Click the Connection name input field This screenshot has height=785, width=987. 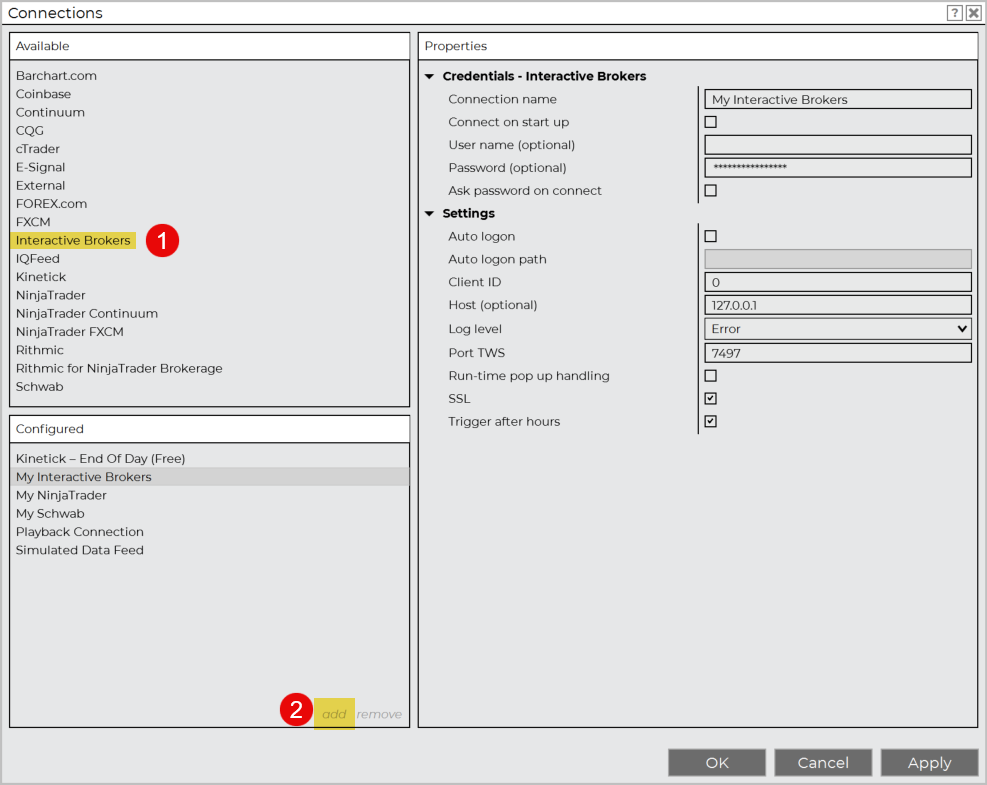[x=836, y=99]
